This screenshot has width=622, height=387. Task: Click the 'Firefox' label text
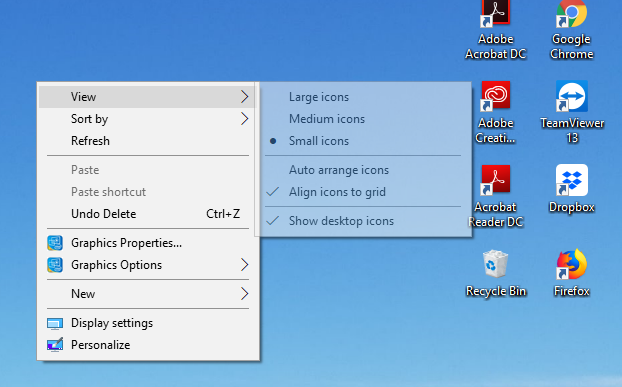[x=572, y=291]
